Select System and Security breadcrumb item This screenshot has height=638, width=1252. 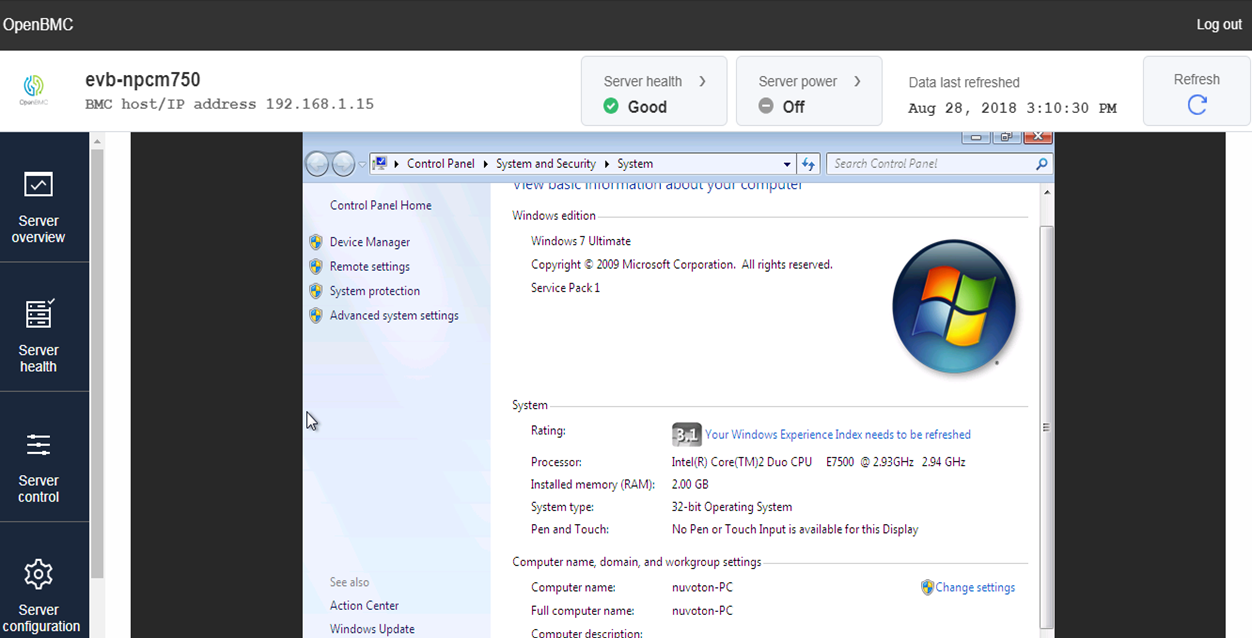[545, 164]
